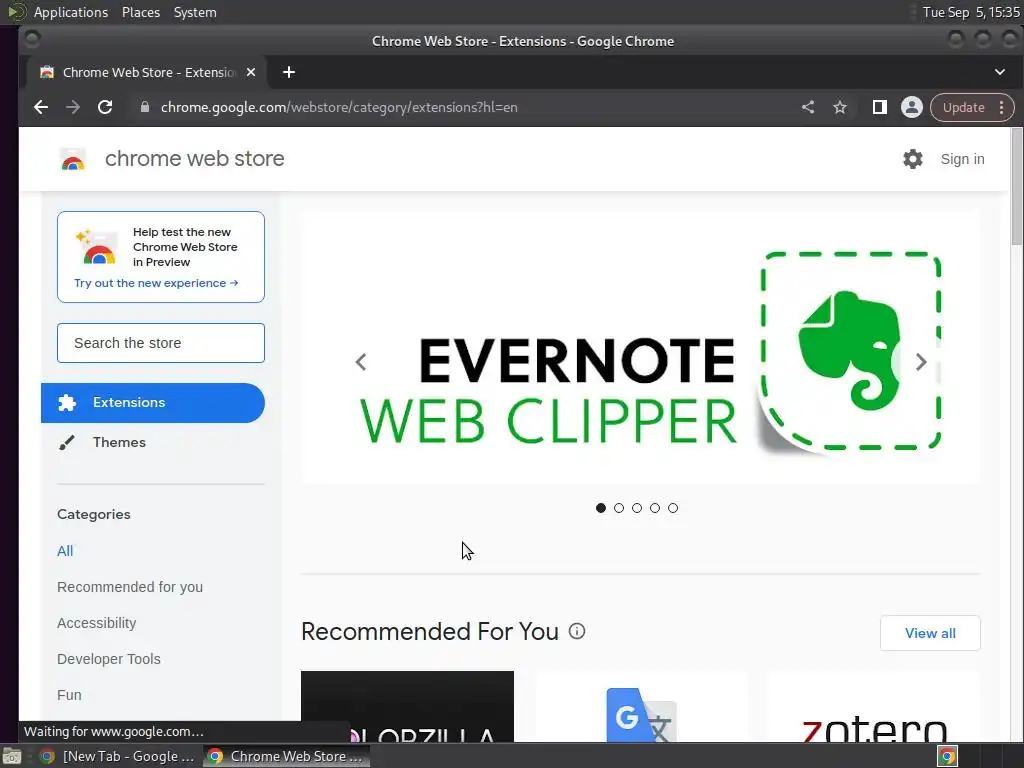Open the Chrome profile avatar menu
The width and height of the screenshot is (1024, 768).
coord(912,107)
